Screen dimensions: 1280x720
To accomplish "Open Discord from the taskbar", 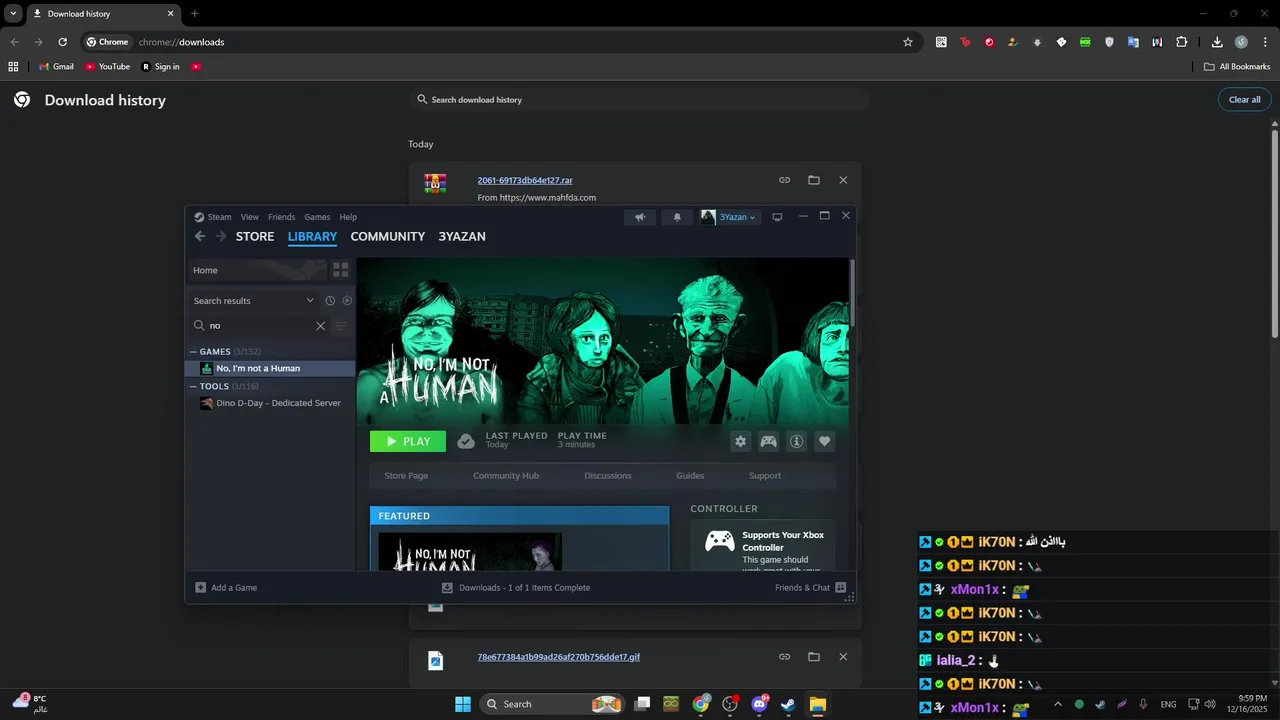I will 759,704.
